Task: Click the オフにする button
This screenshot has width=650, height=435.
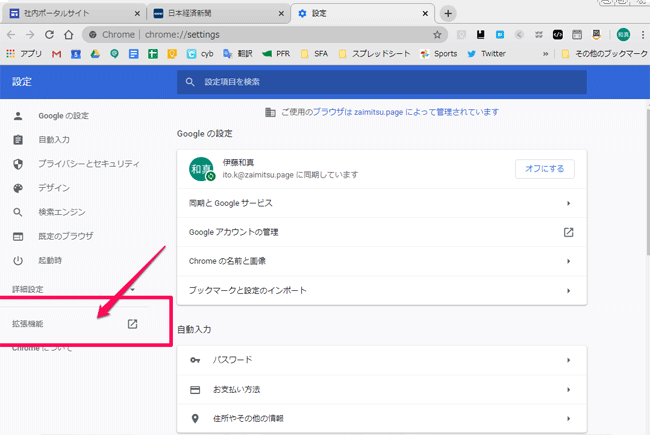Action: click(545, 169)
